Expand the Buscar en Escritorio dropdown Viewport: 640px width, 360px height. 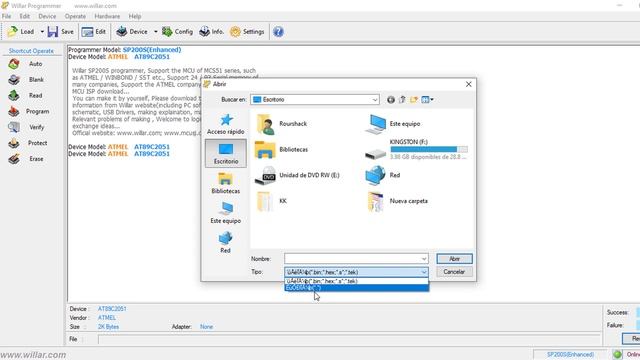pos(375,100)
